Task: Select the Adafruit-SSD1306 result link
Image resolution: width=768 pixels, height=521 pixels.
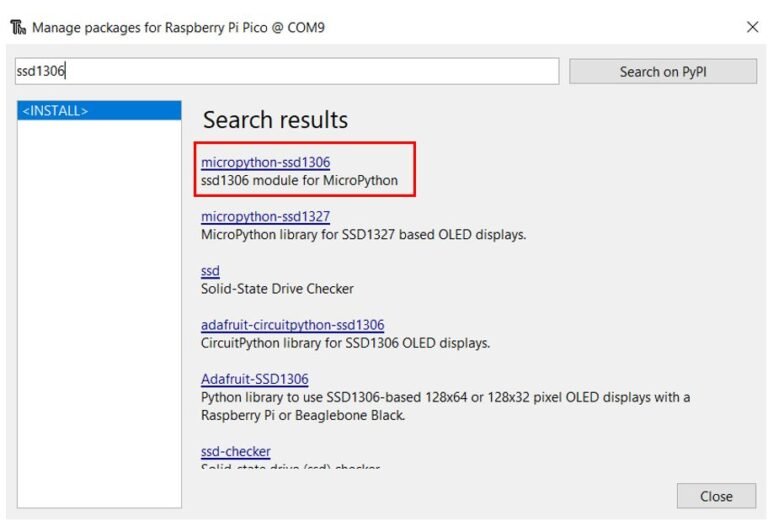Action: pos(254,379)
